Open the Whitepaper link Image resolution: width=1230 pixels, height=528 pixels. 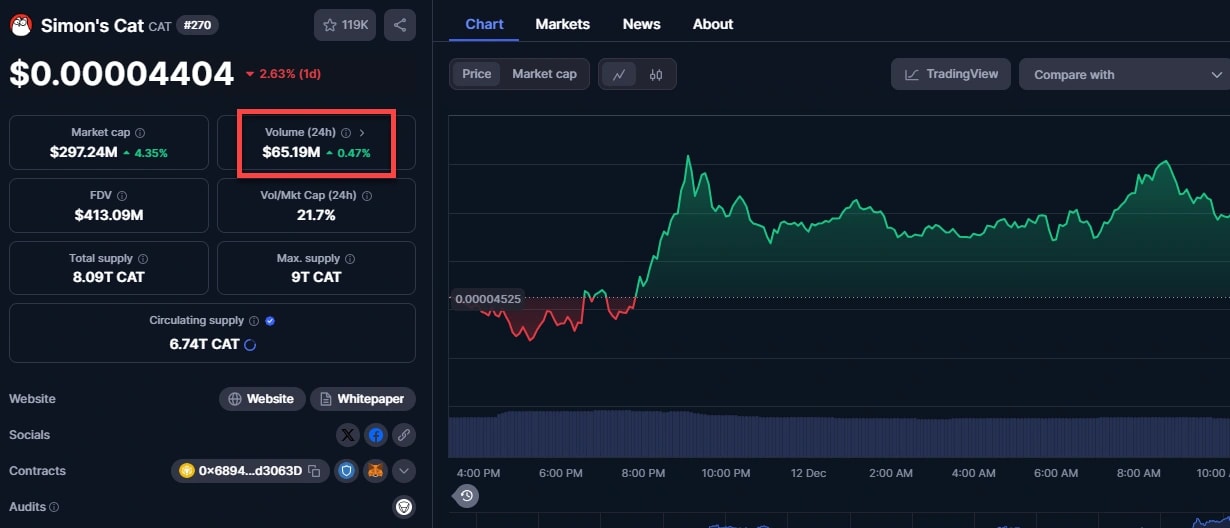point(362,399)
